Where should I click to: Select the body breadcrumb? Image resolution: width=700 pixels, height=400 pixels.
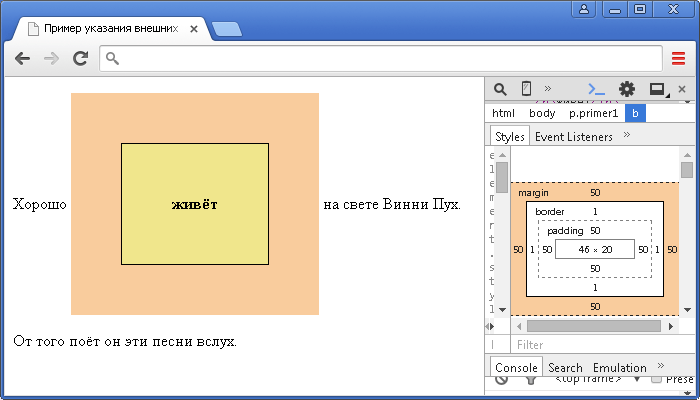(542, 113)
